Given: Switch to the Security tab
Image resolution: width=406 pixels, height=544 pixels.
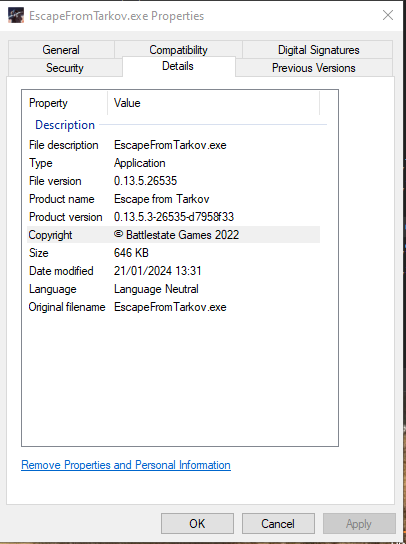Looking at the screenshot, I should 65,68.
